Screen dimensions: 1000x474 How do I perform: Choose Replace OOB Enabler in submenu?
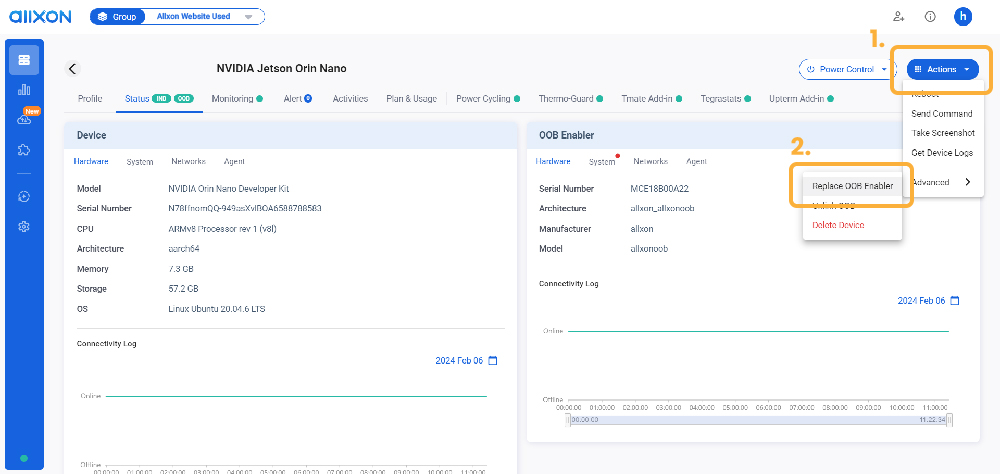(x=852, y=186)
